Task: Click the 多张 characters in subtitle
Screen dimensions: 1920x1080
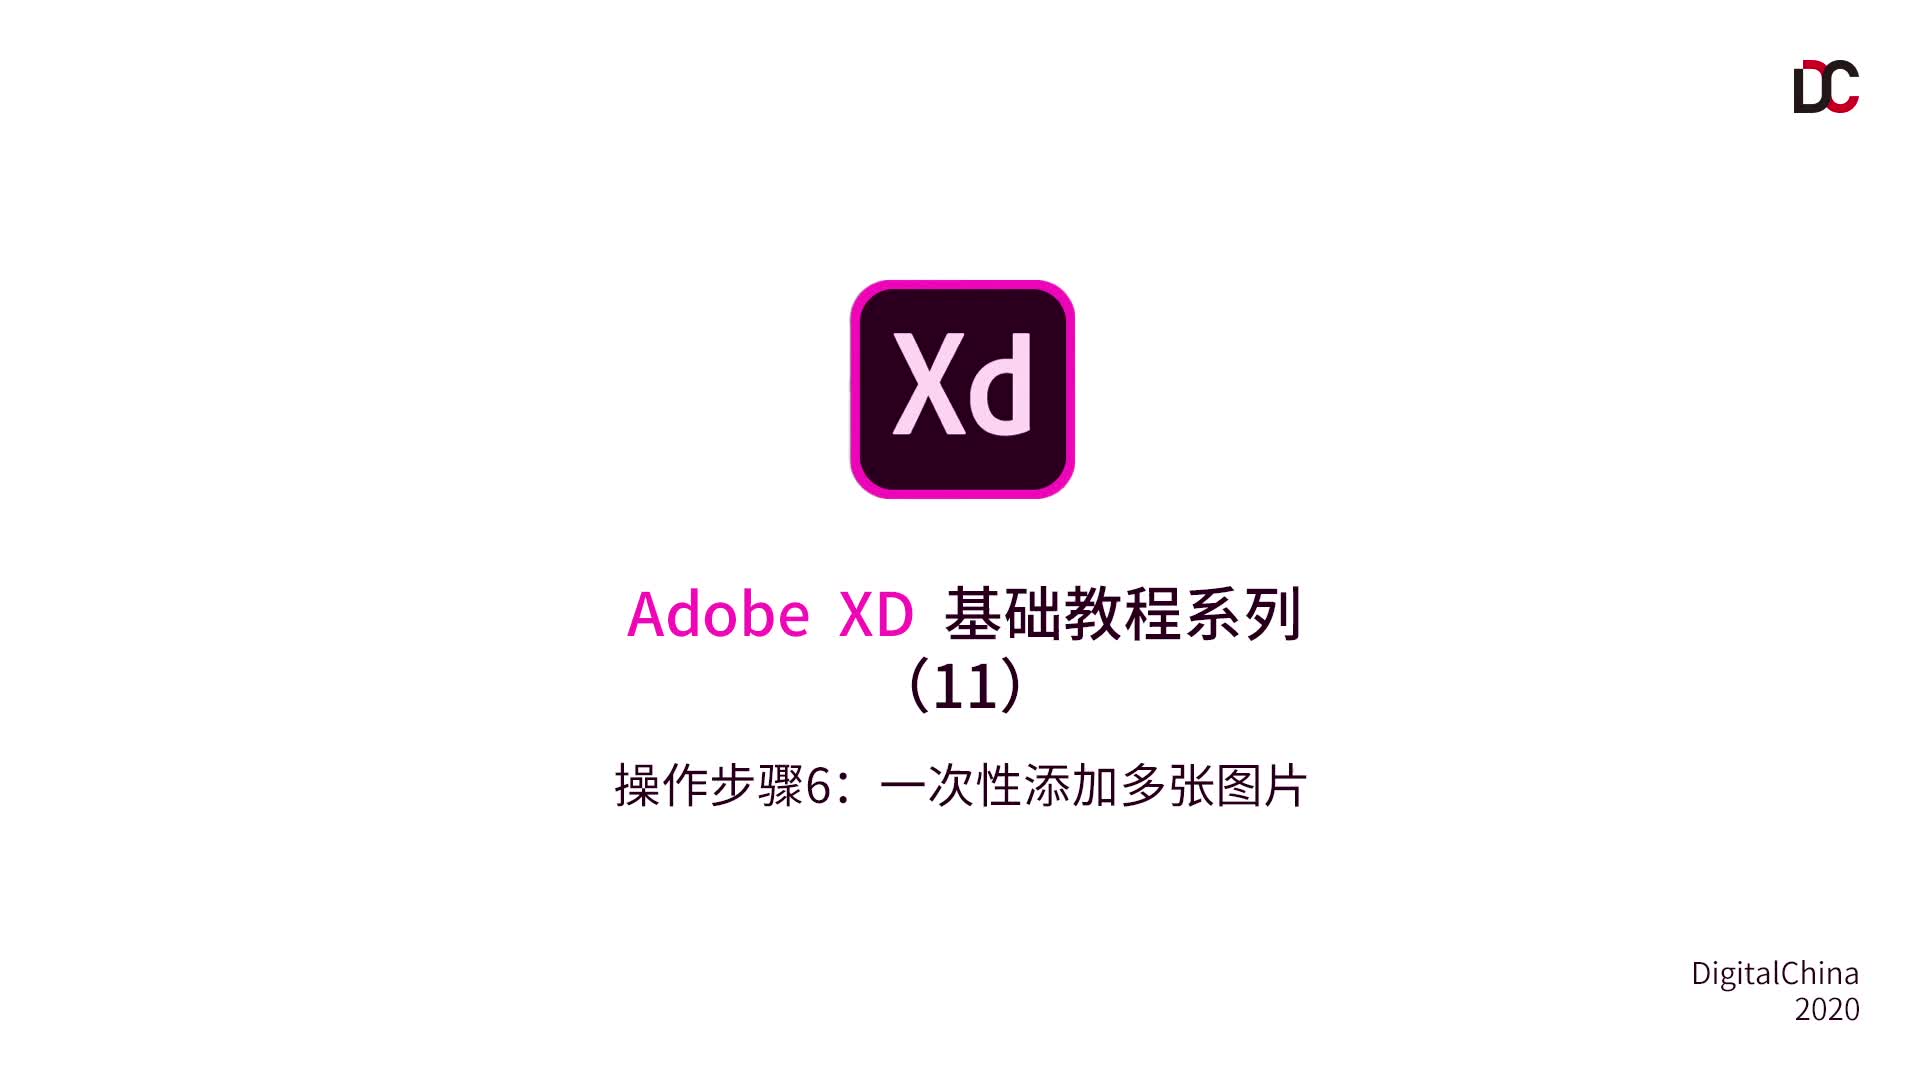Action: click(x=1166, y=785)
